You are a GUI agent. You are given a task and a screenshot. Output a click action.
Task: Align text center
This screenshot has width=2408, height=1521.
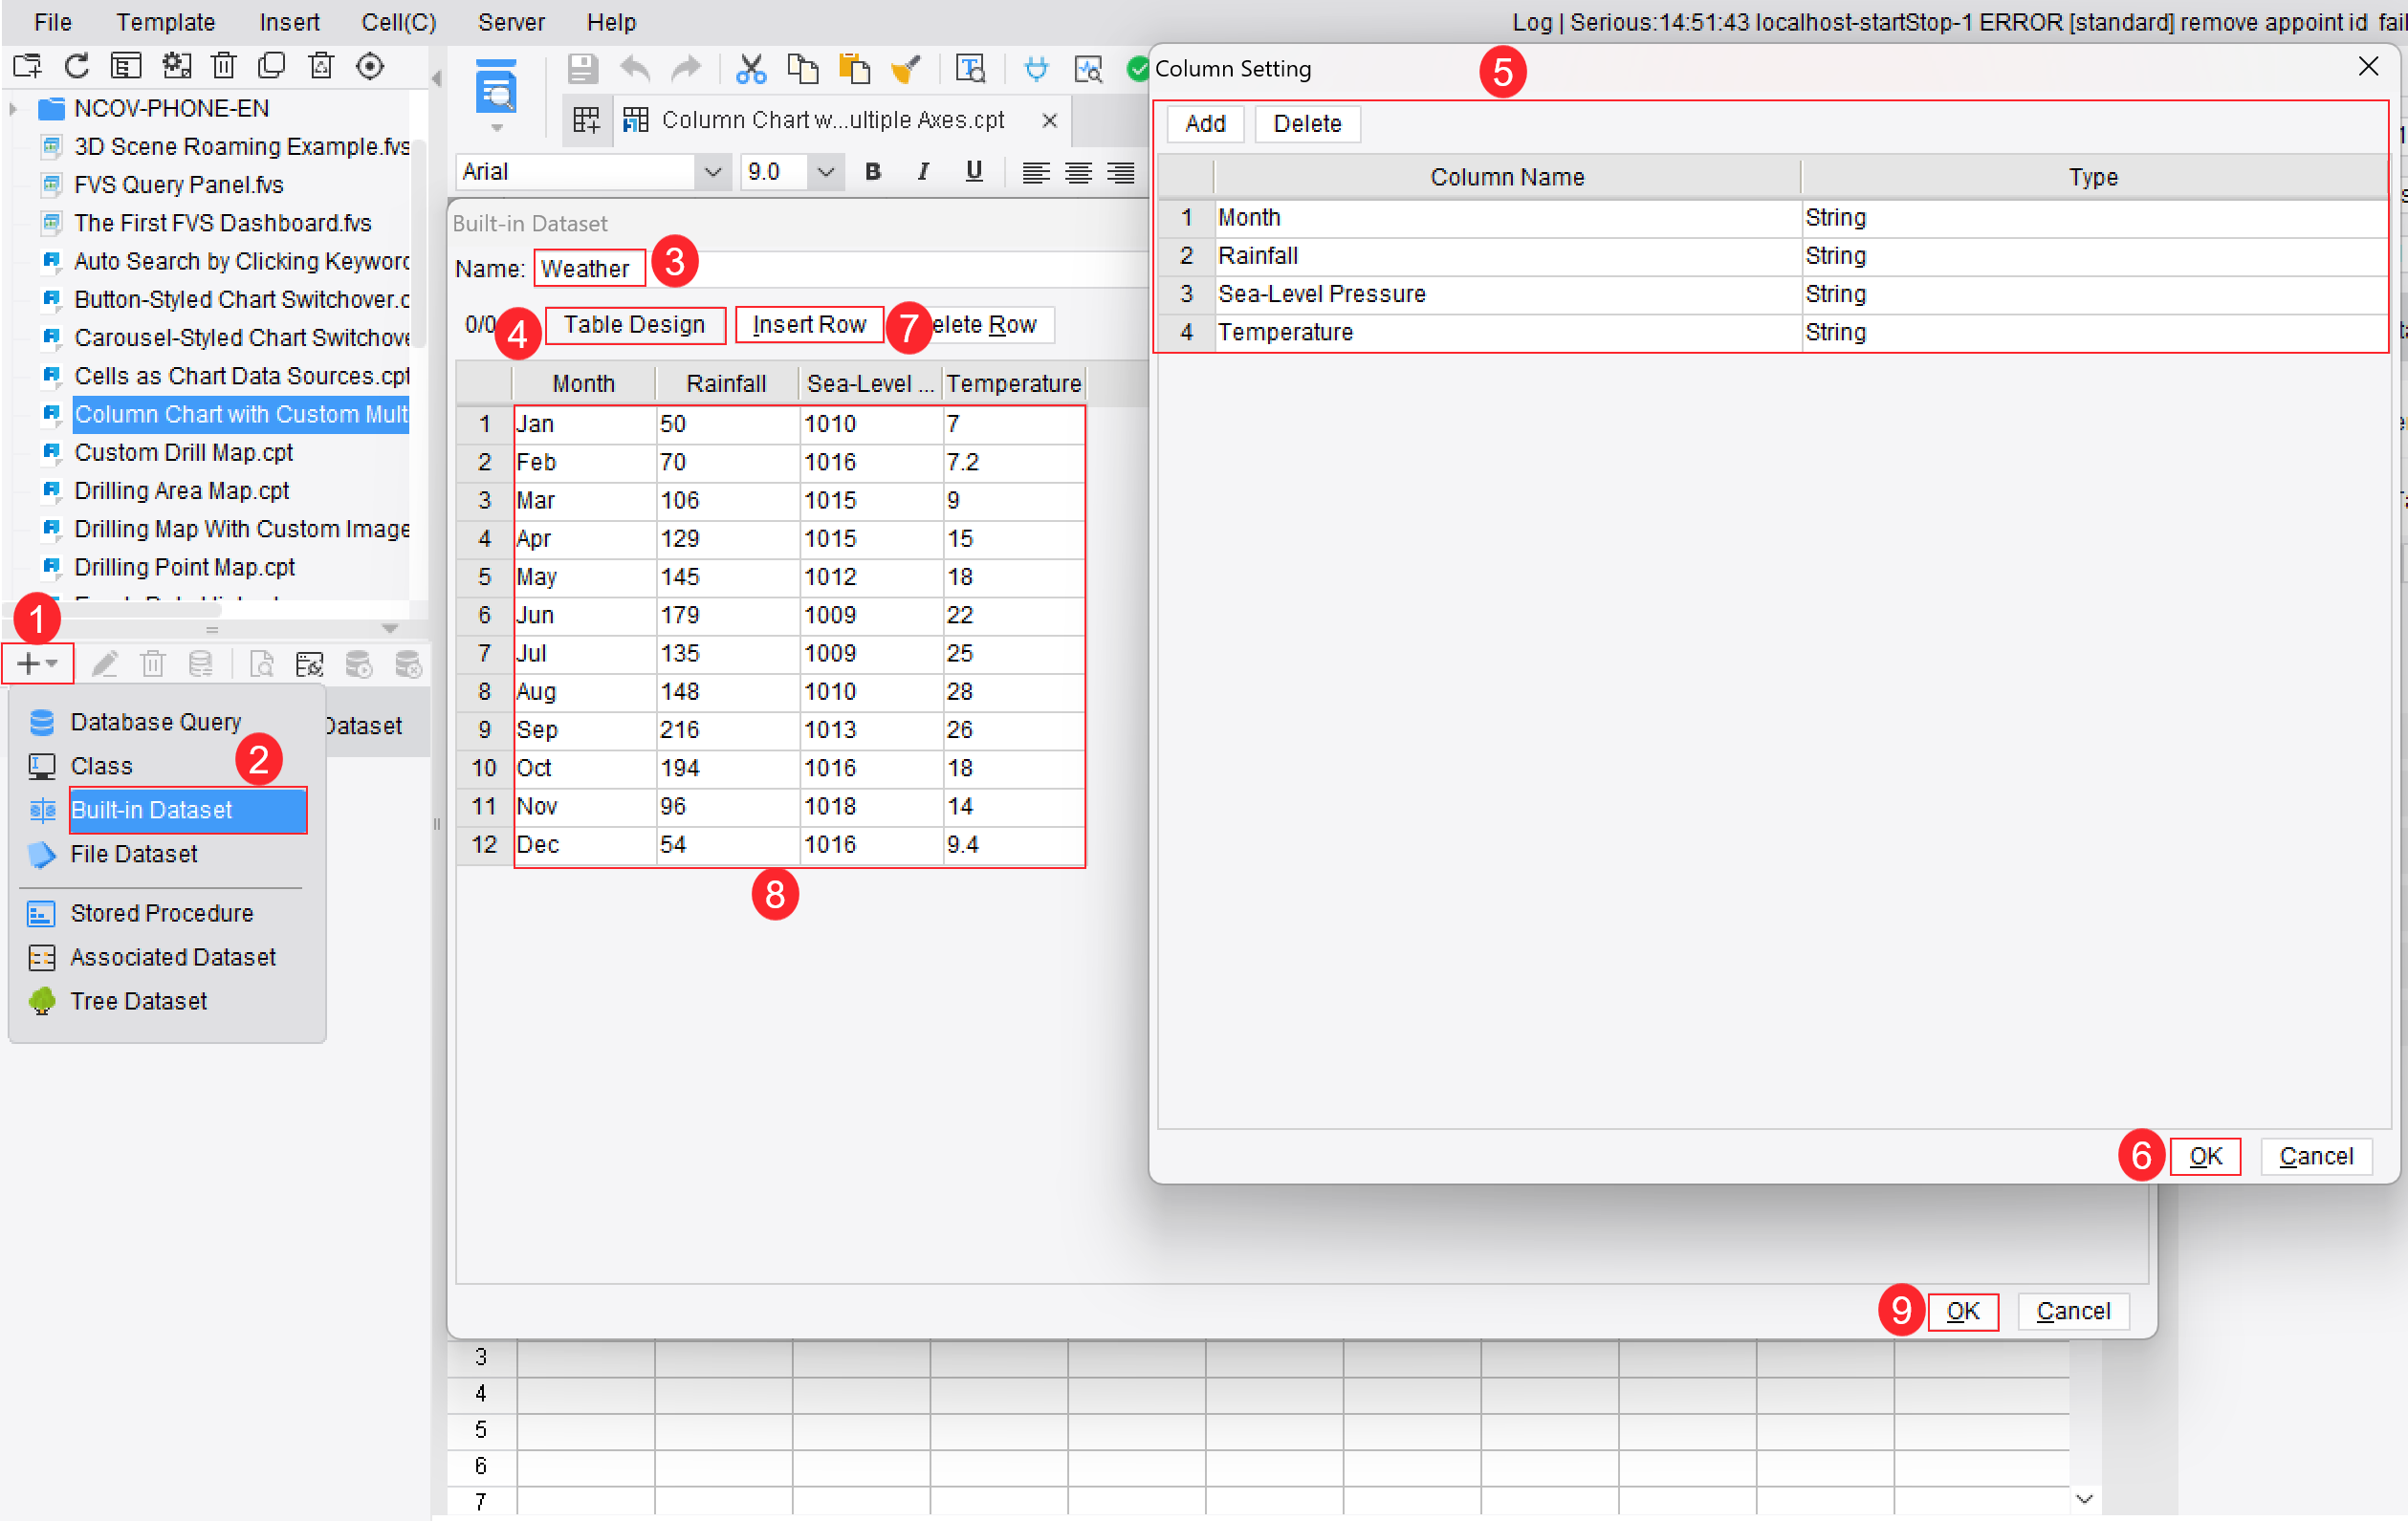1078,172
